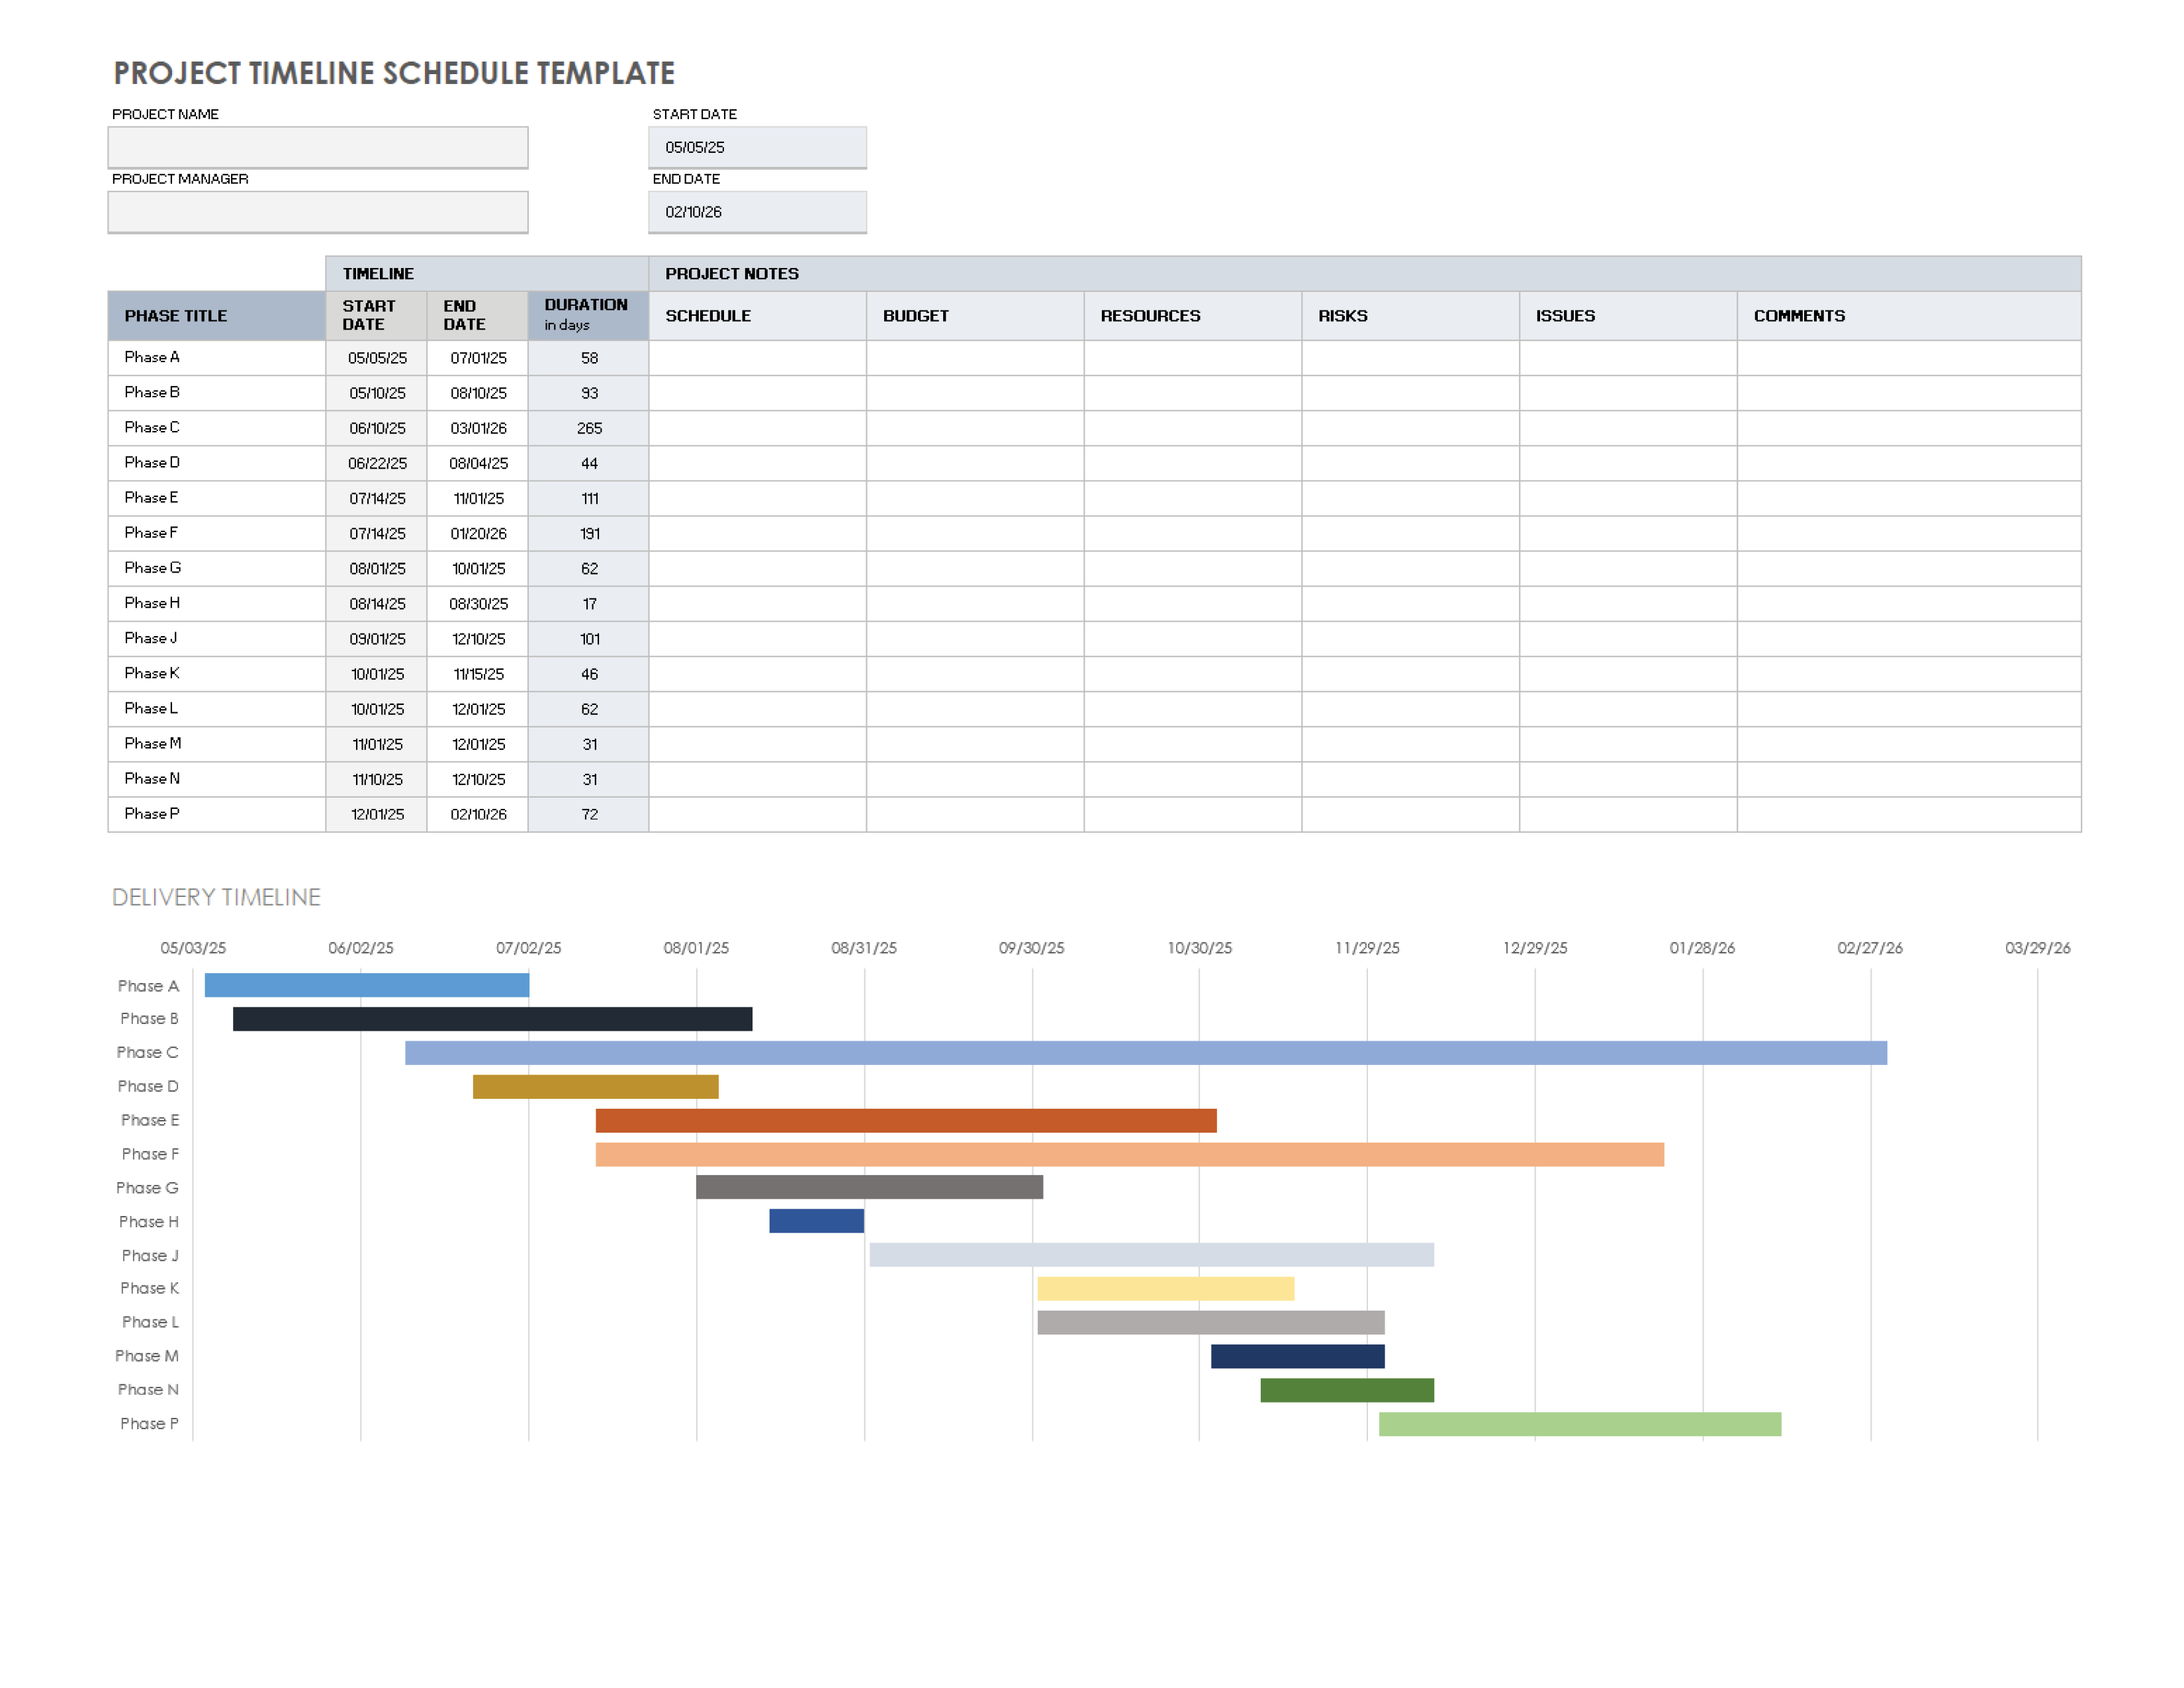
Task: Select Phase G table row title
Action: (x=217, y=568)
